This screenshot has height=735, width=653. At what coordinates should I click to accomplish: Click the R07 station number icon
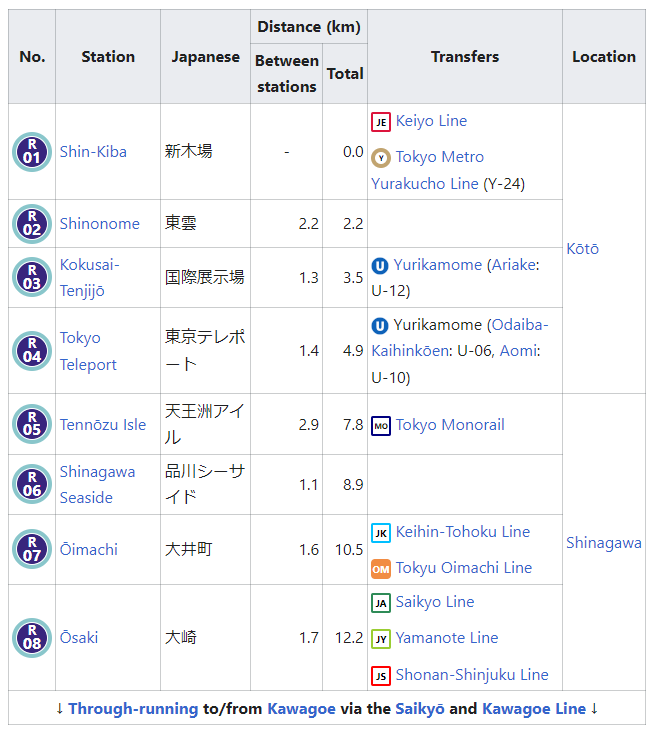32,549
